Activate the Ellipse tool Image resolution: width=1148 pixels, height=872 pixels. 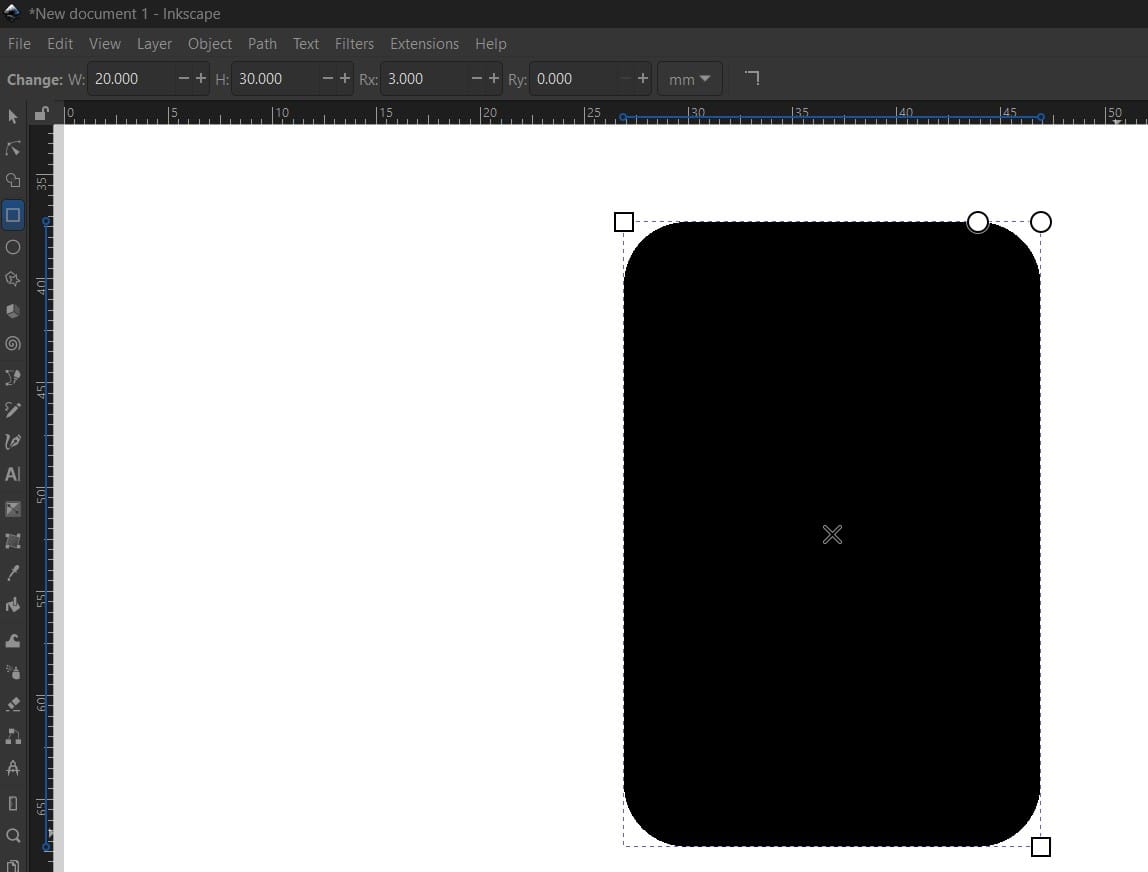click(13, 247)
